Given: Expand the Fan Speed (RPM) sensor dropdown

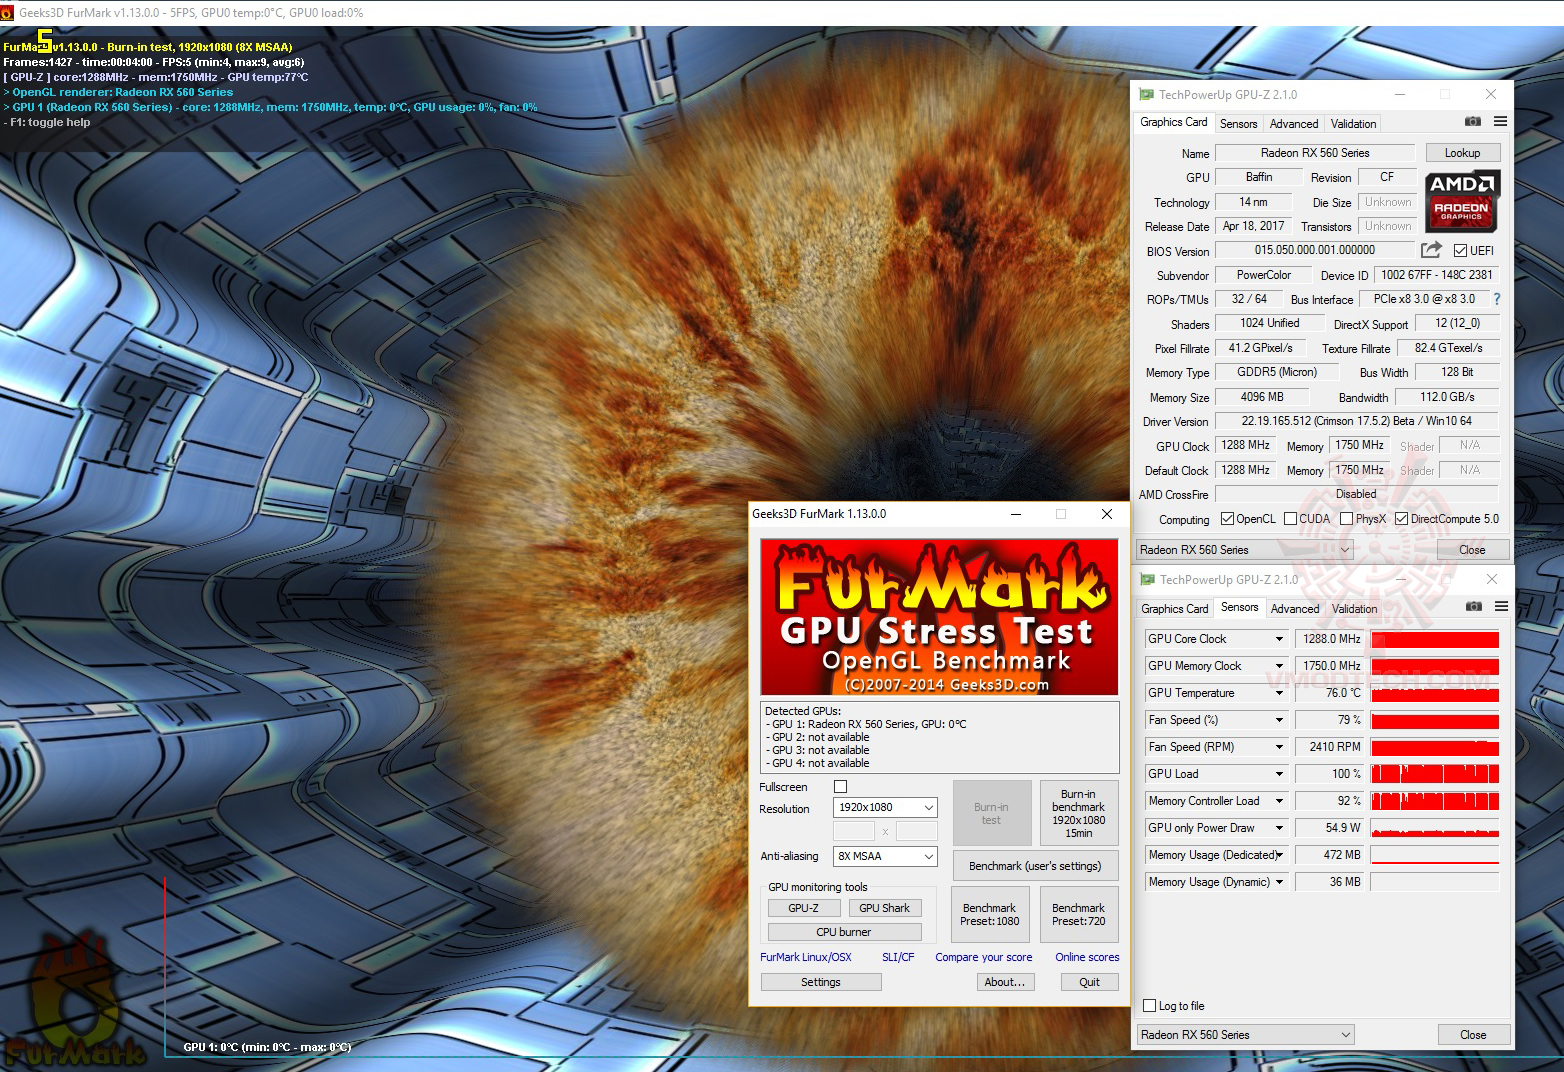Looking at the screenshot, I should tap(1278, 747).
